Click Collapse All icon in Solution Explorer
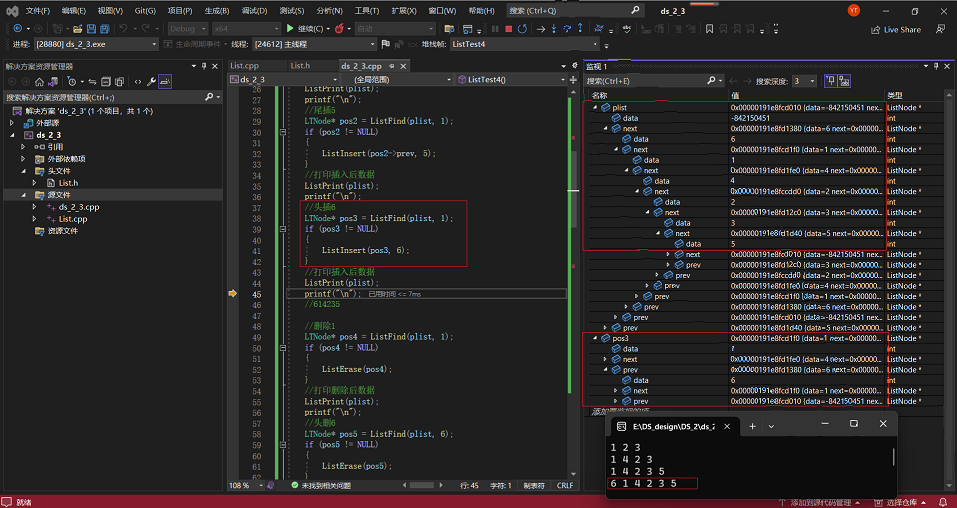Screen dimensions: 957x508 click(106, 82)
